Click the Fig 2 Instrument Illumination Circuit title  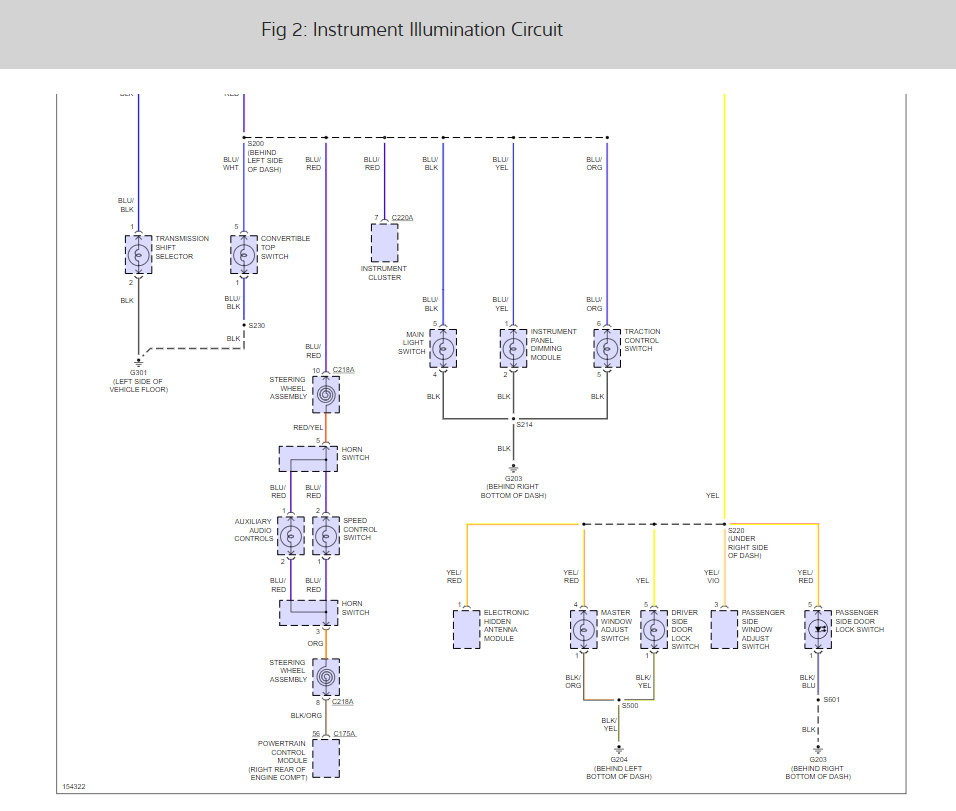click(x=412, y=30)
